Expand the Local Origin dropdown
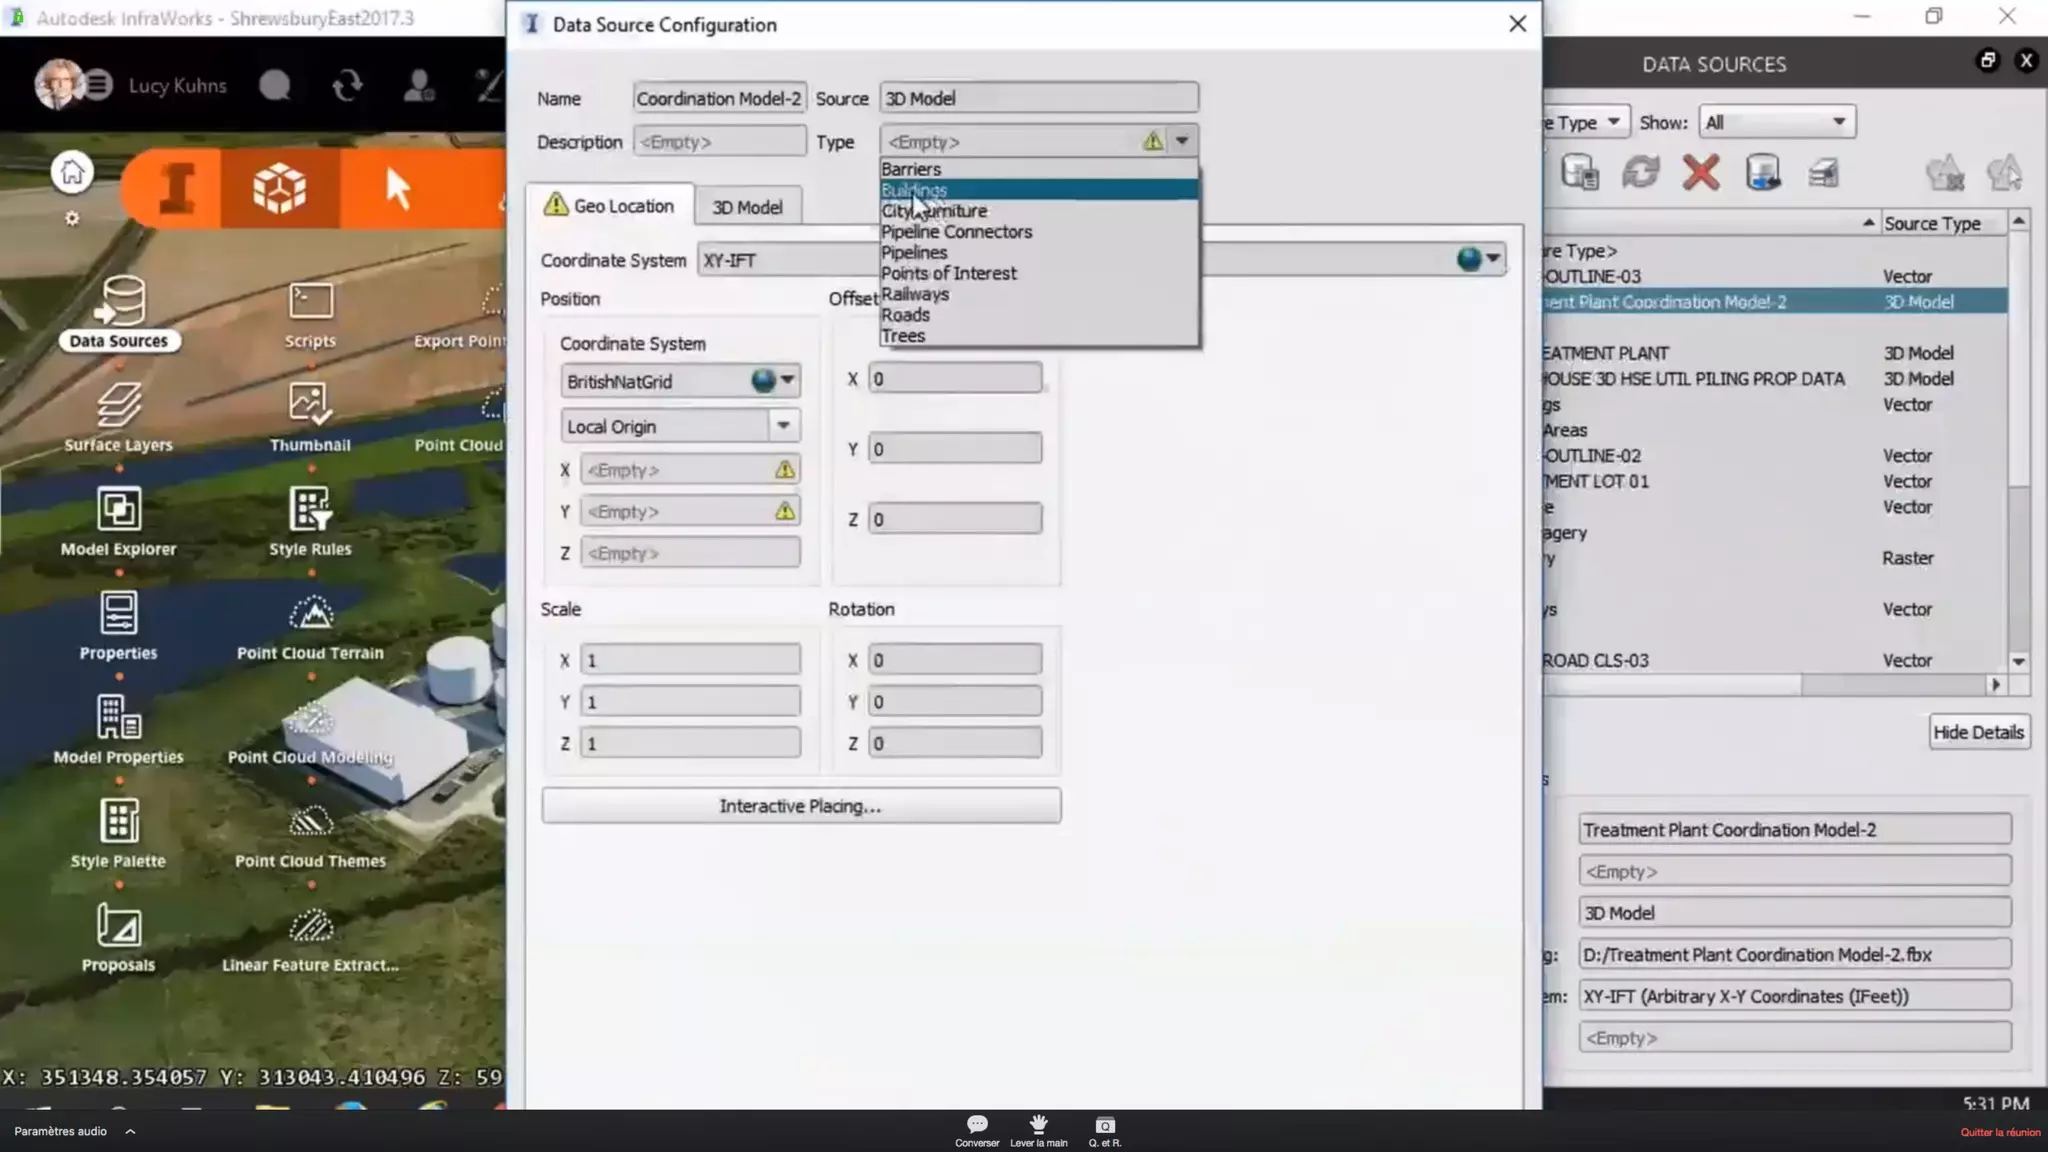This screenshot has height=1152, width=2048. pyautogui.click(x=783, y=426)
